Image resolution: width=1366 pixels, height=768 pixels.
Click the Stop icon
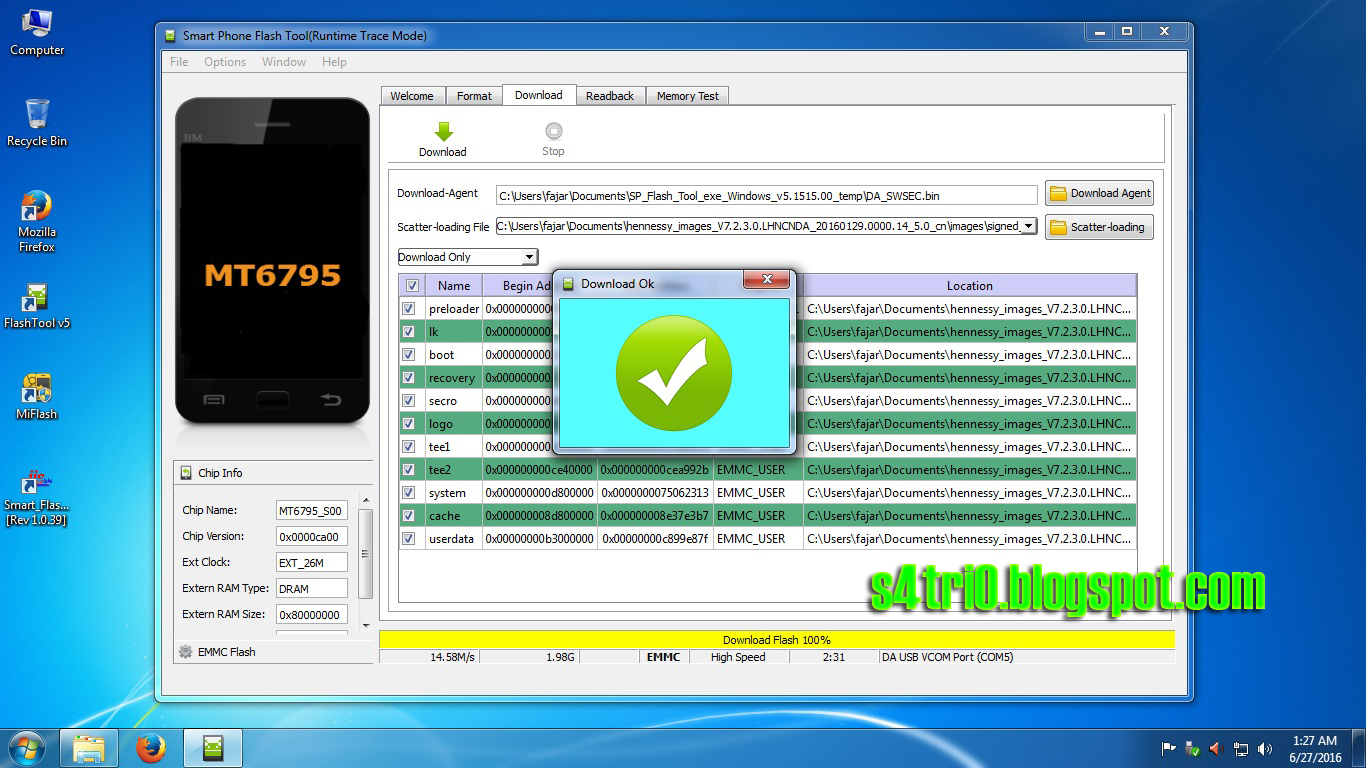tap(553, 131)
